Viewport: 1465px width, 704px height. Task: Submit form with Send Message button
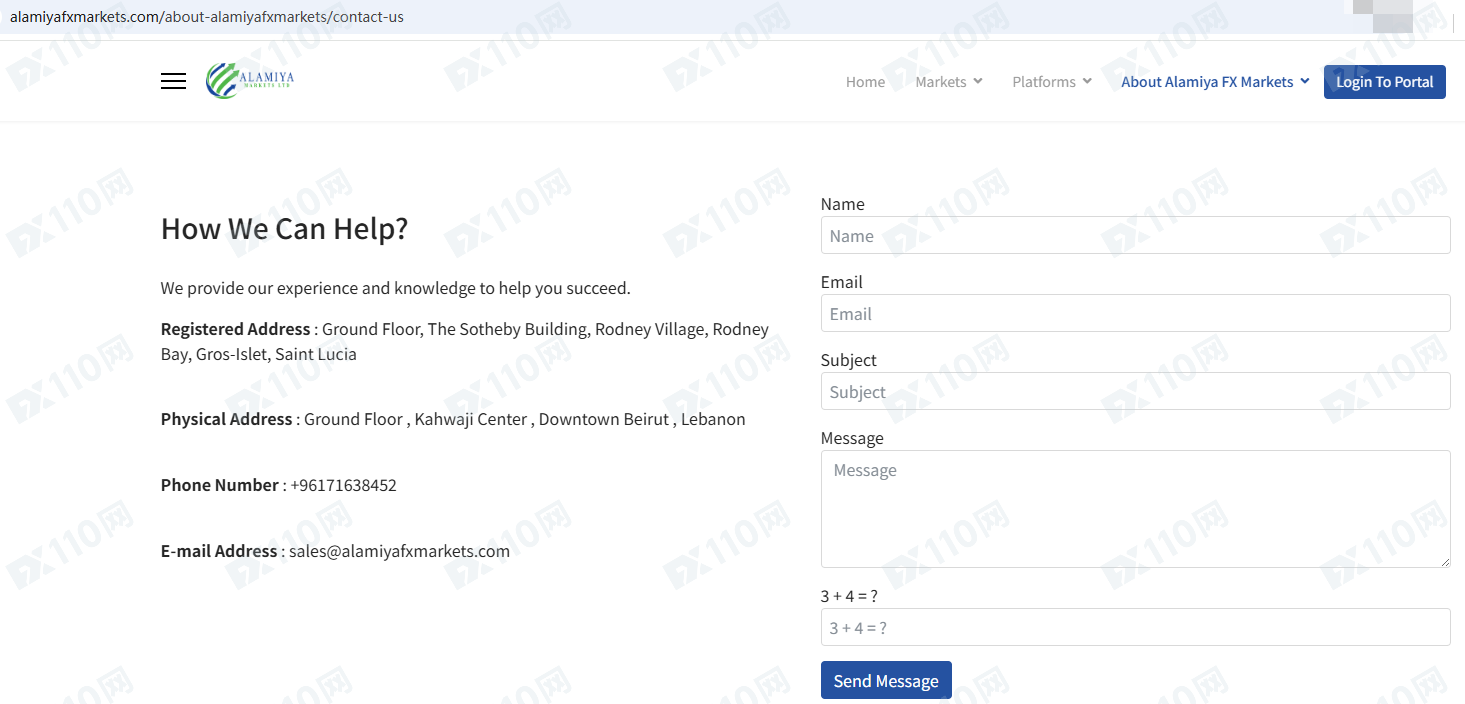pos(886,681)
